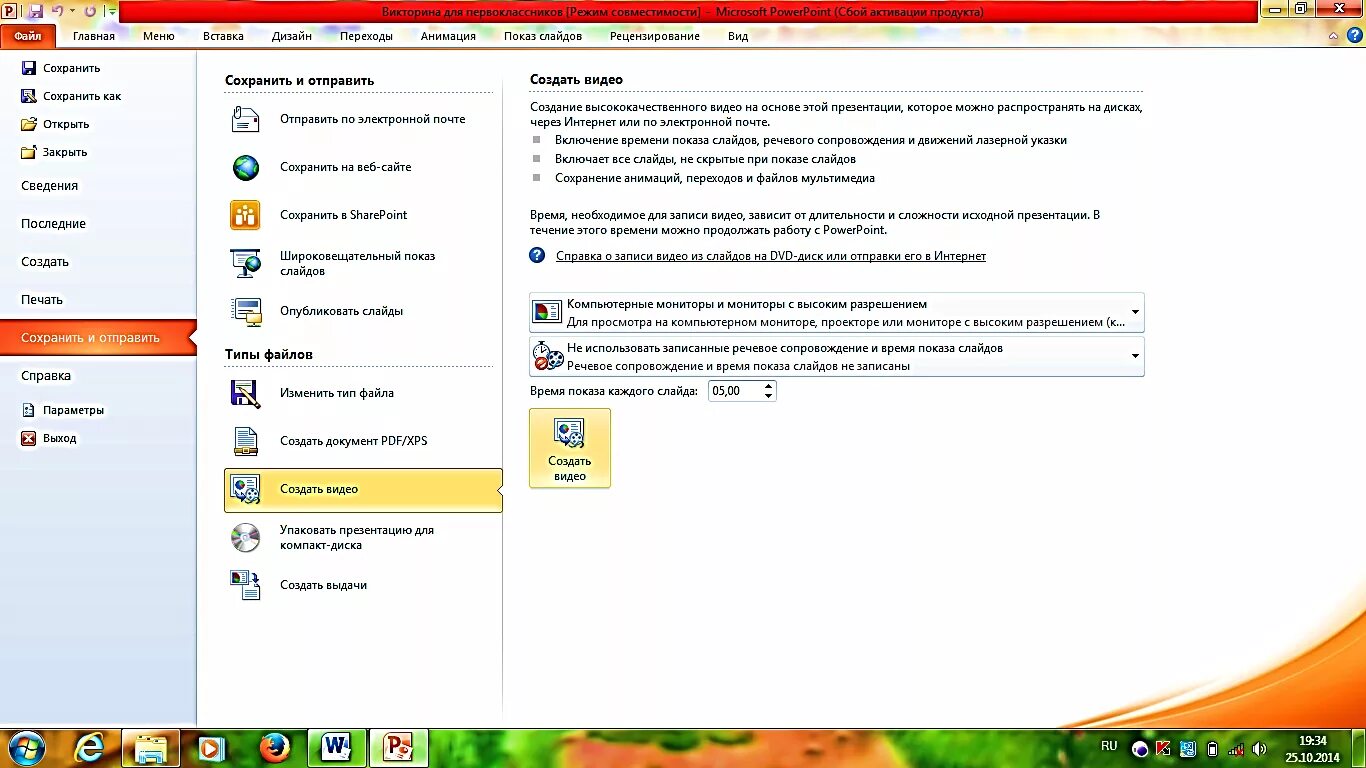Screen dimensions: 1366x768
Task: Expand the Компьютерные мониторы resolution dropdown
Action: tap(1135, 312)
